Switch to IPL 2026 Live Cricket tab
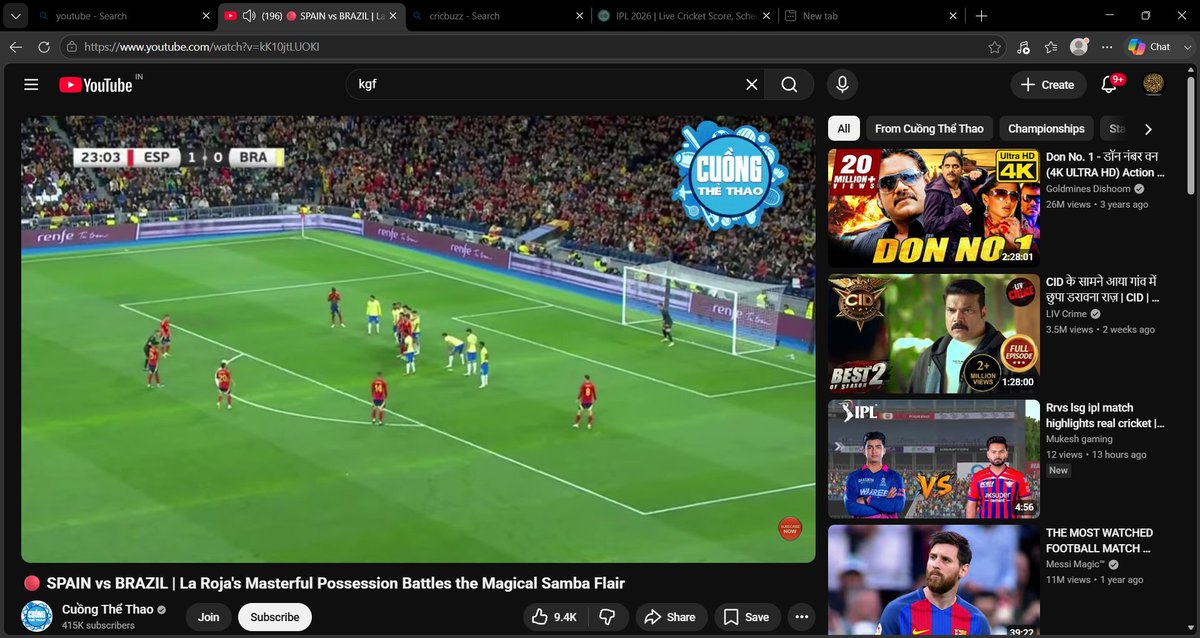This screenshot has height=638, width=1200. click(684, 16)
